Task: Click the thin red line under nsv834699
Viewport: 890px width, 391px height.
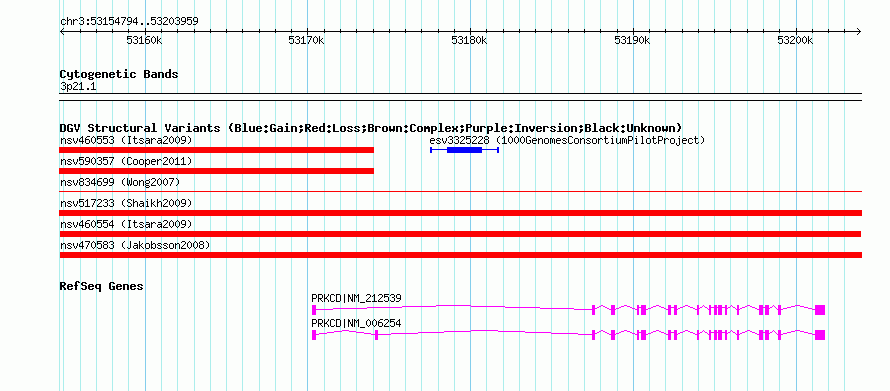Action: coord(461,192)
